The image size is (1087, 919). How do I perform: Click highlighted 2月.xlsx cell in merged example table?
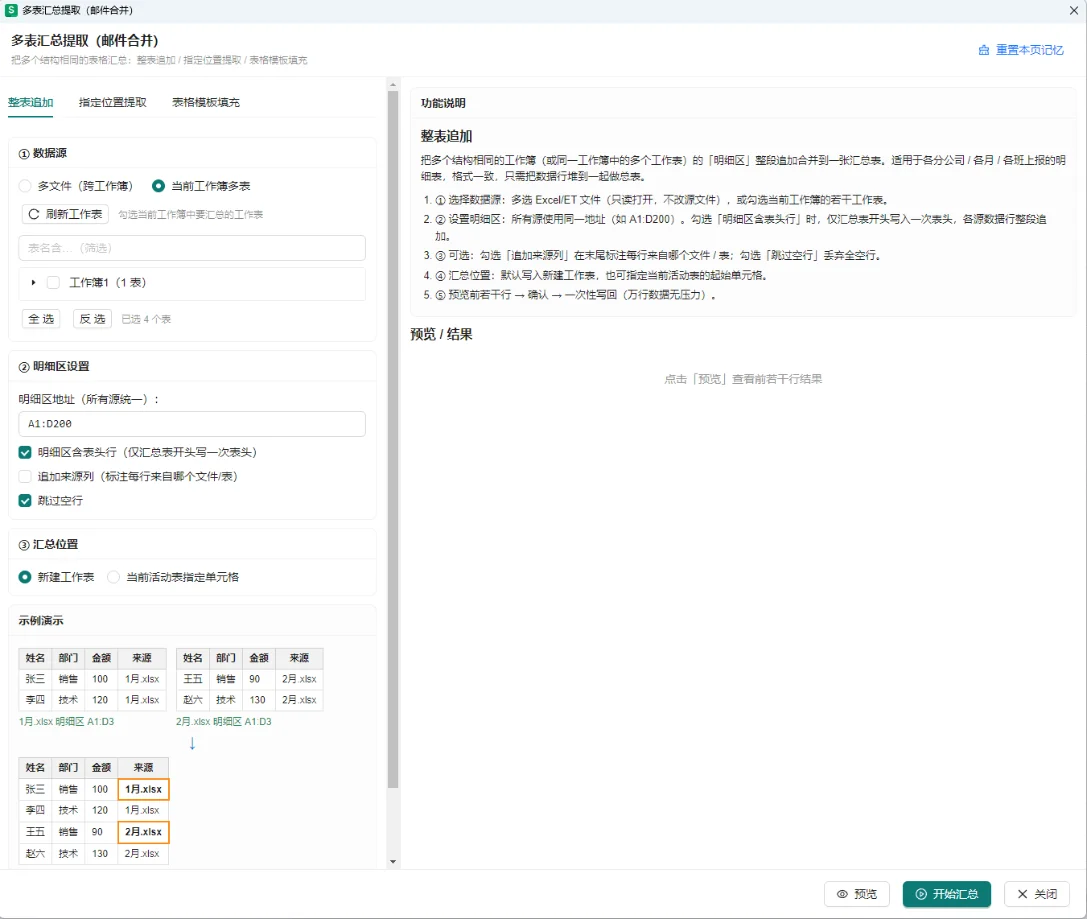click(144, 832)
